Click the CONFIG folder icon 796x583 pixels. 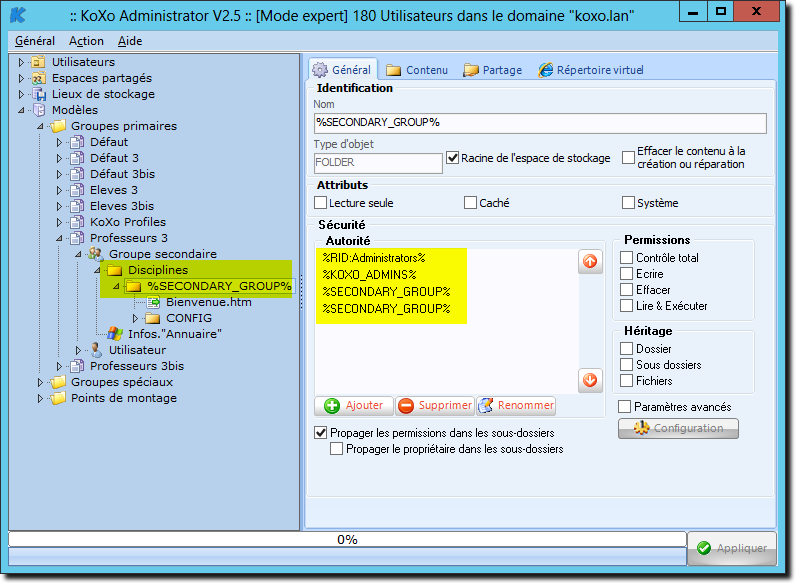click(x=152, y=318)
